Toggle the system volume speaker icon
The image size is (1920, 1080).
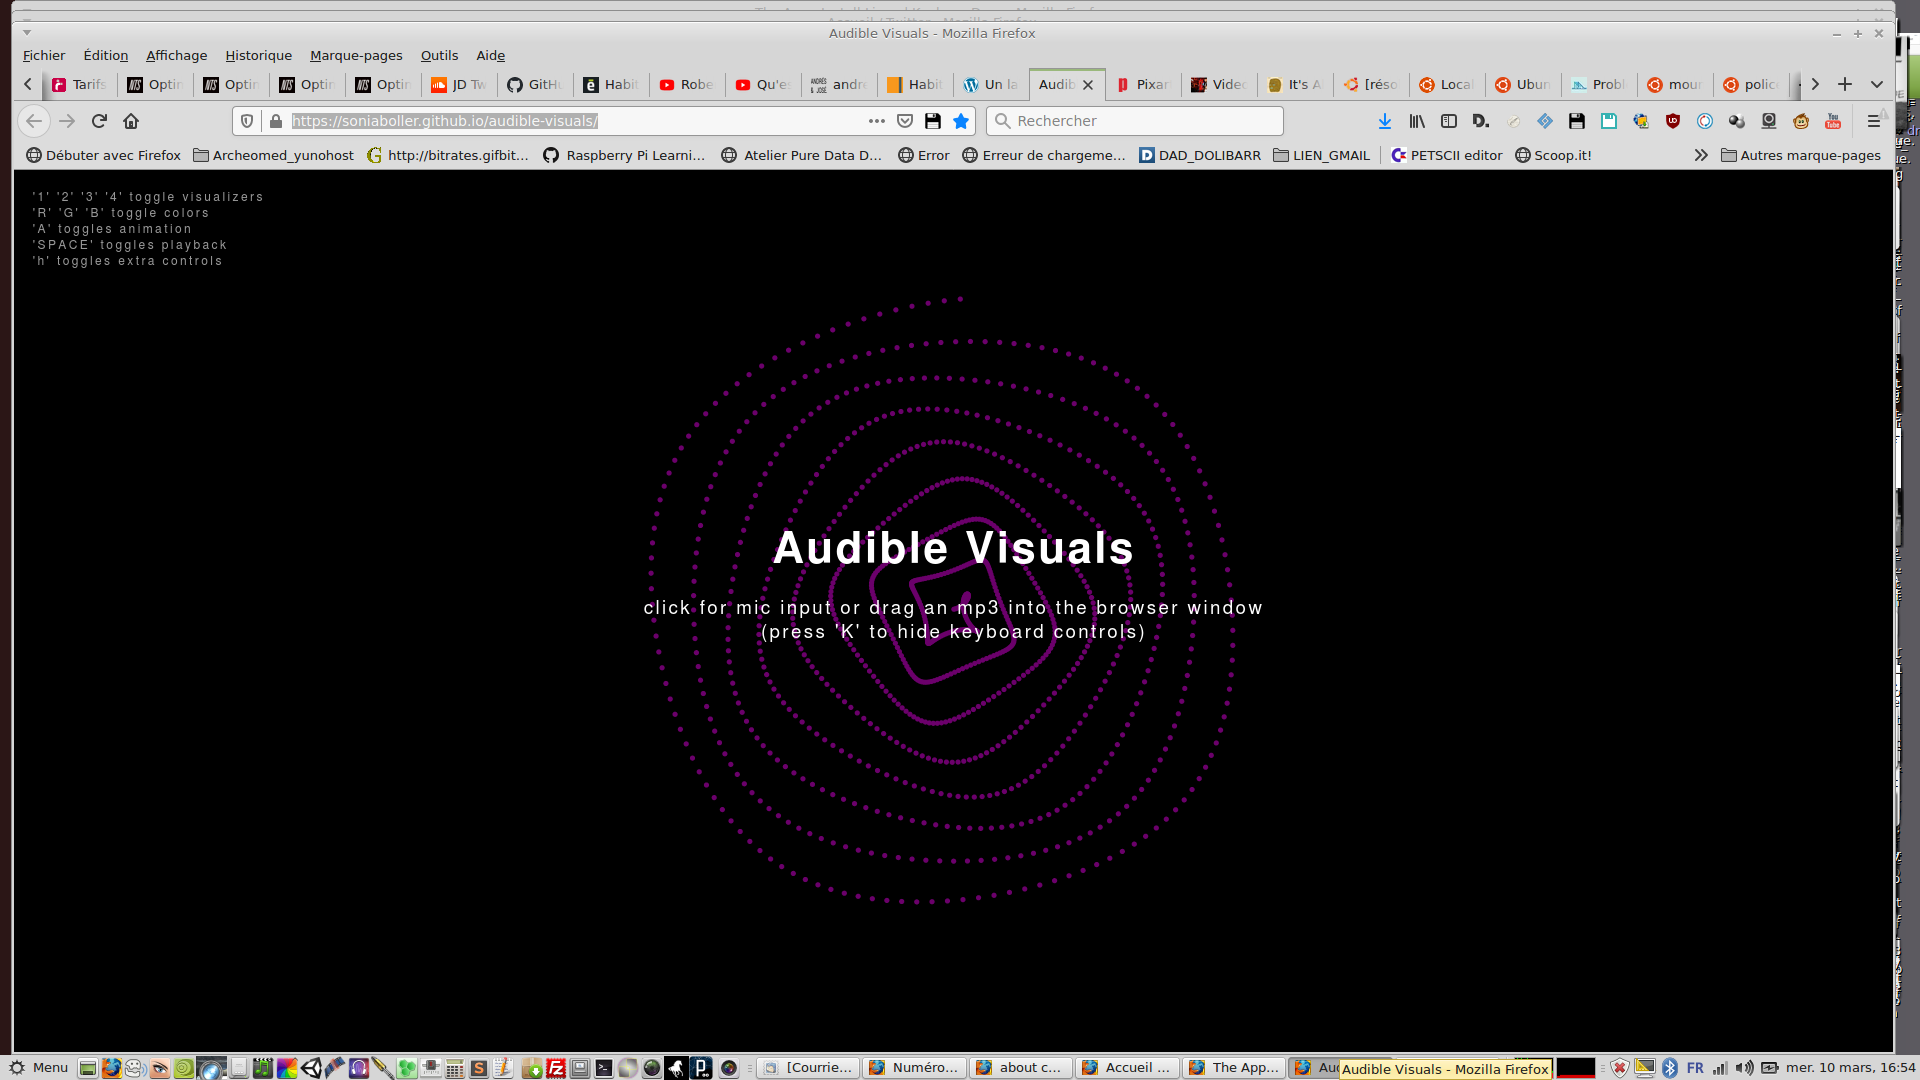[1744, 1068]
